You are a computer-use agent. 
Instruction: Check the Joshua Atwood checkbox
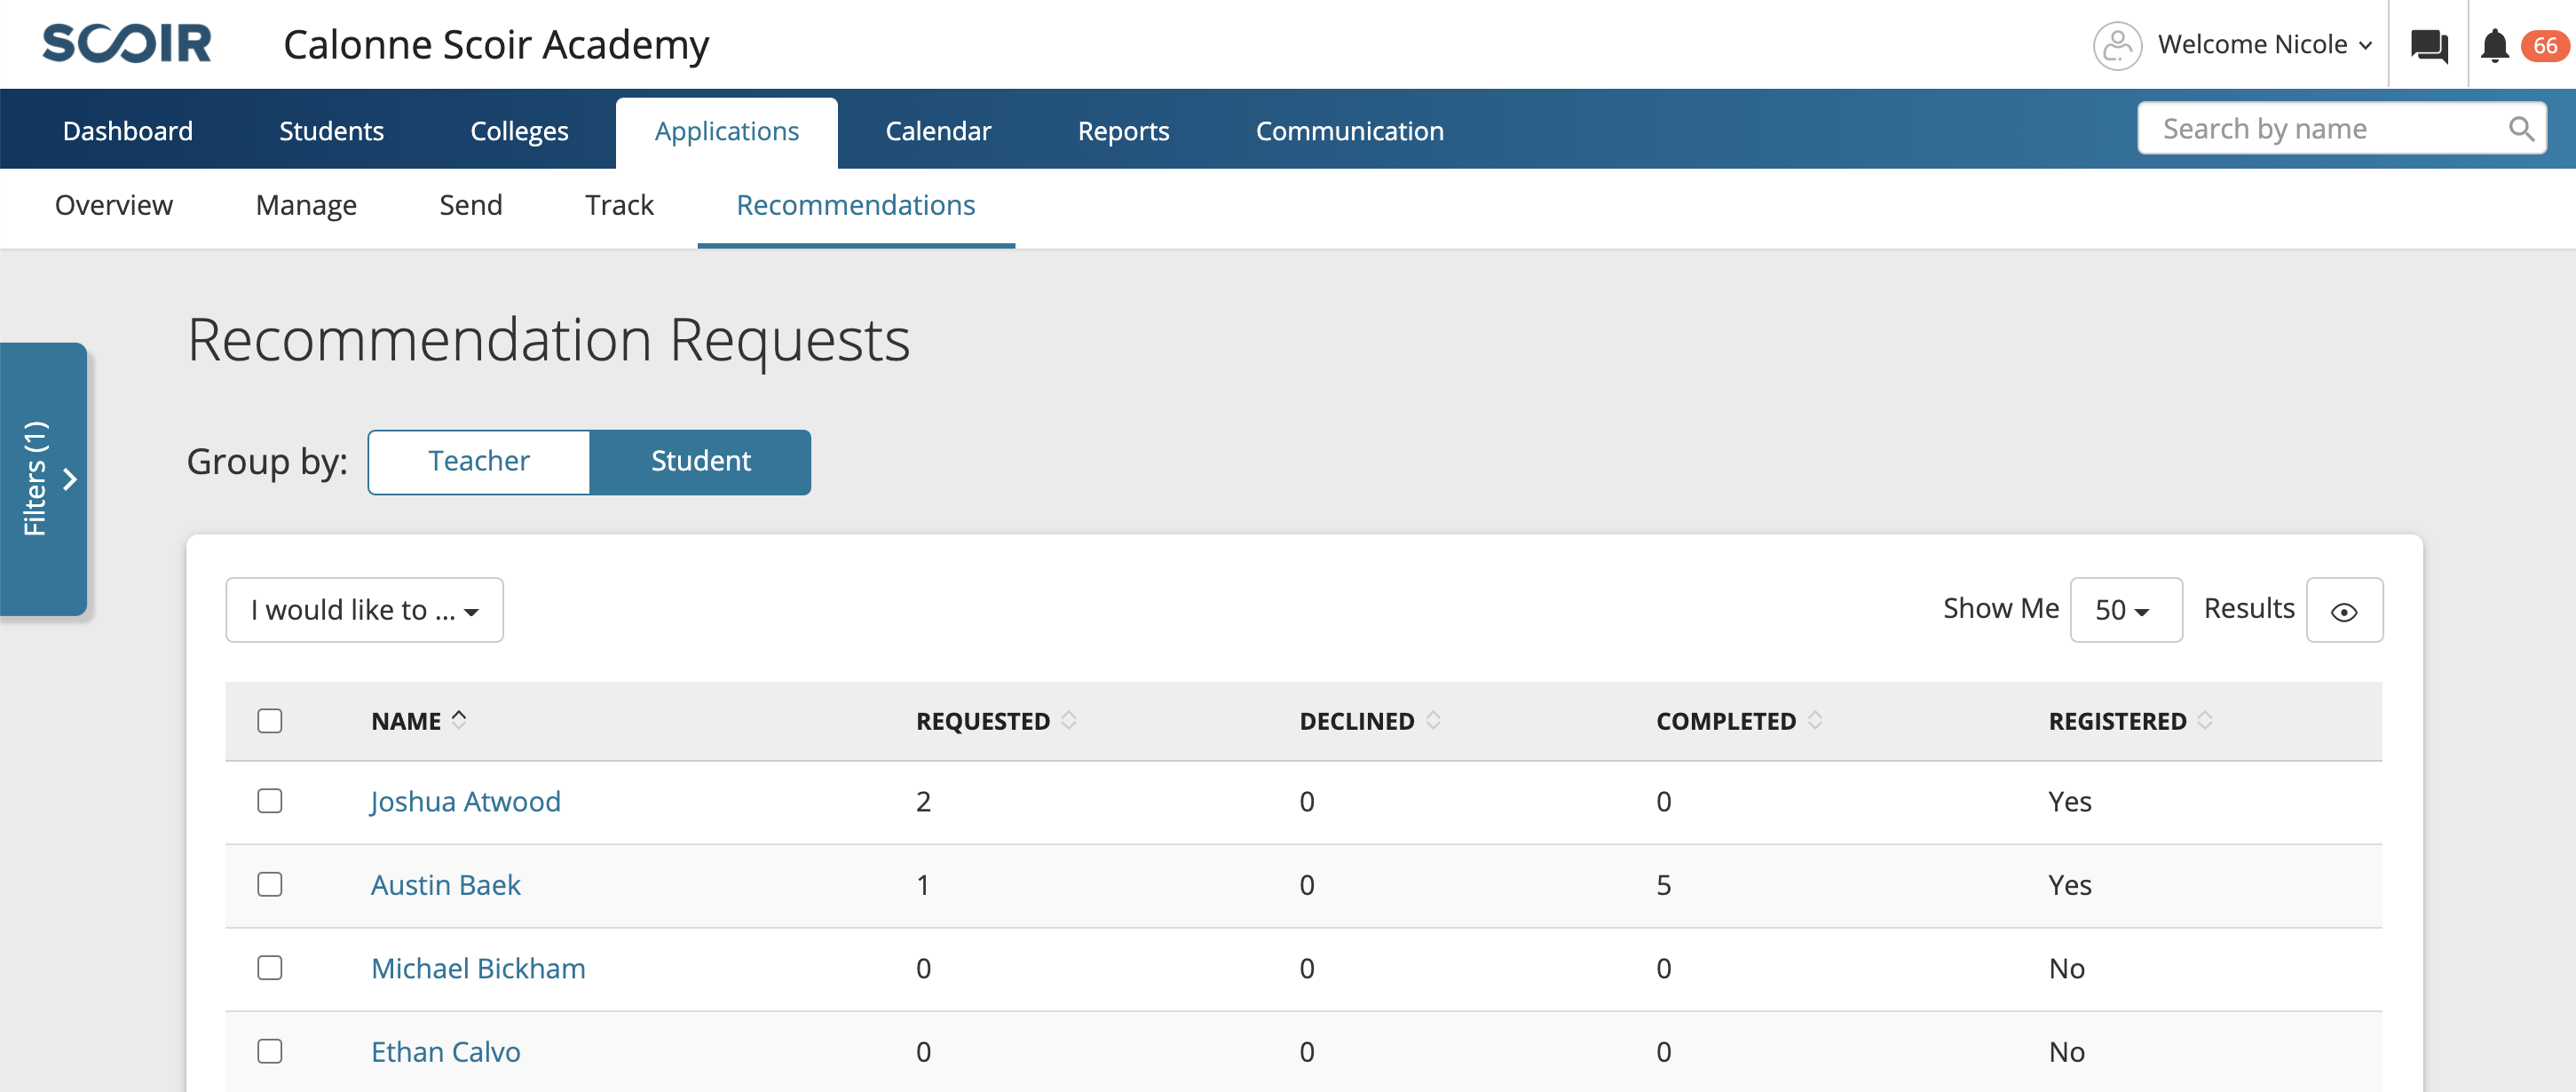[x=271, y=800]
